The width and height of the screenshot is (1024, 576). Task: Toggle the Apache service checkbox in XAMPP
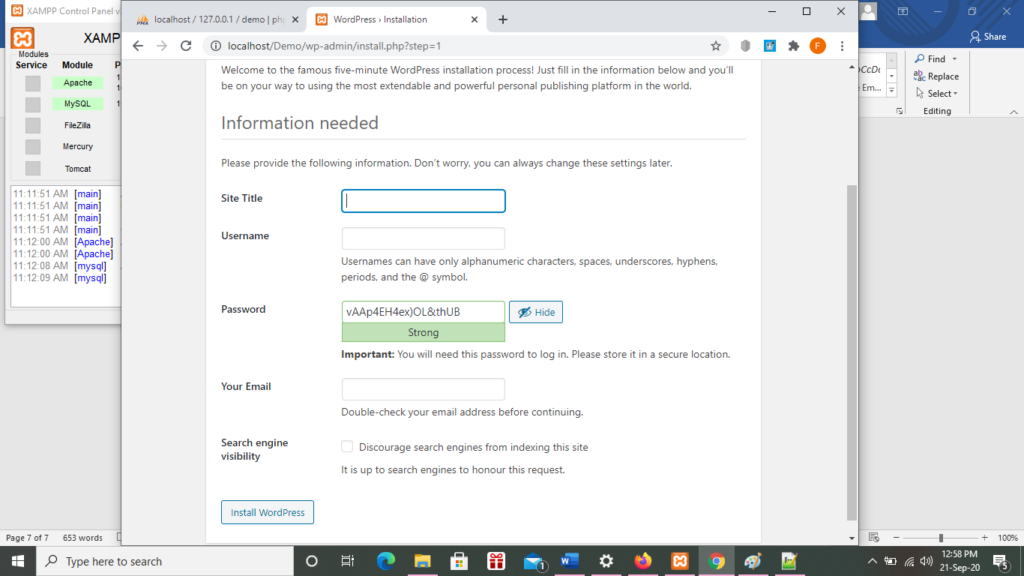click(x=33, y=83)
